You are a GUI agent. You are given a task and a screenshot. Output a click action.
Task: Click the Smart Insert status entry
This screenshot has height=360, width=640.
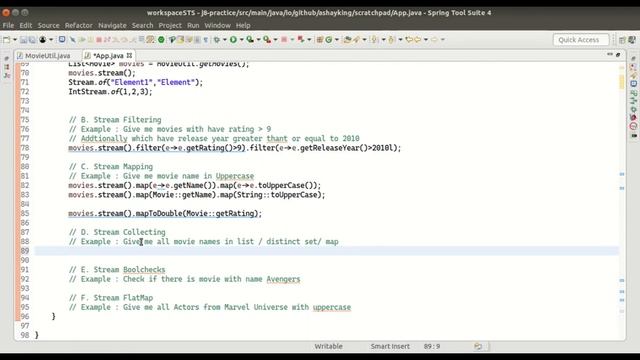390,346
